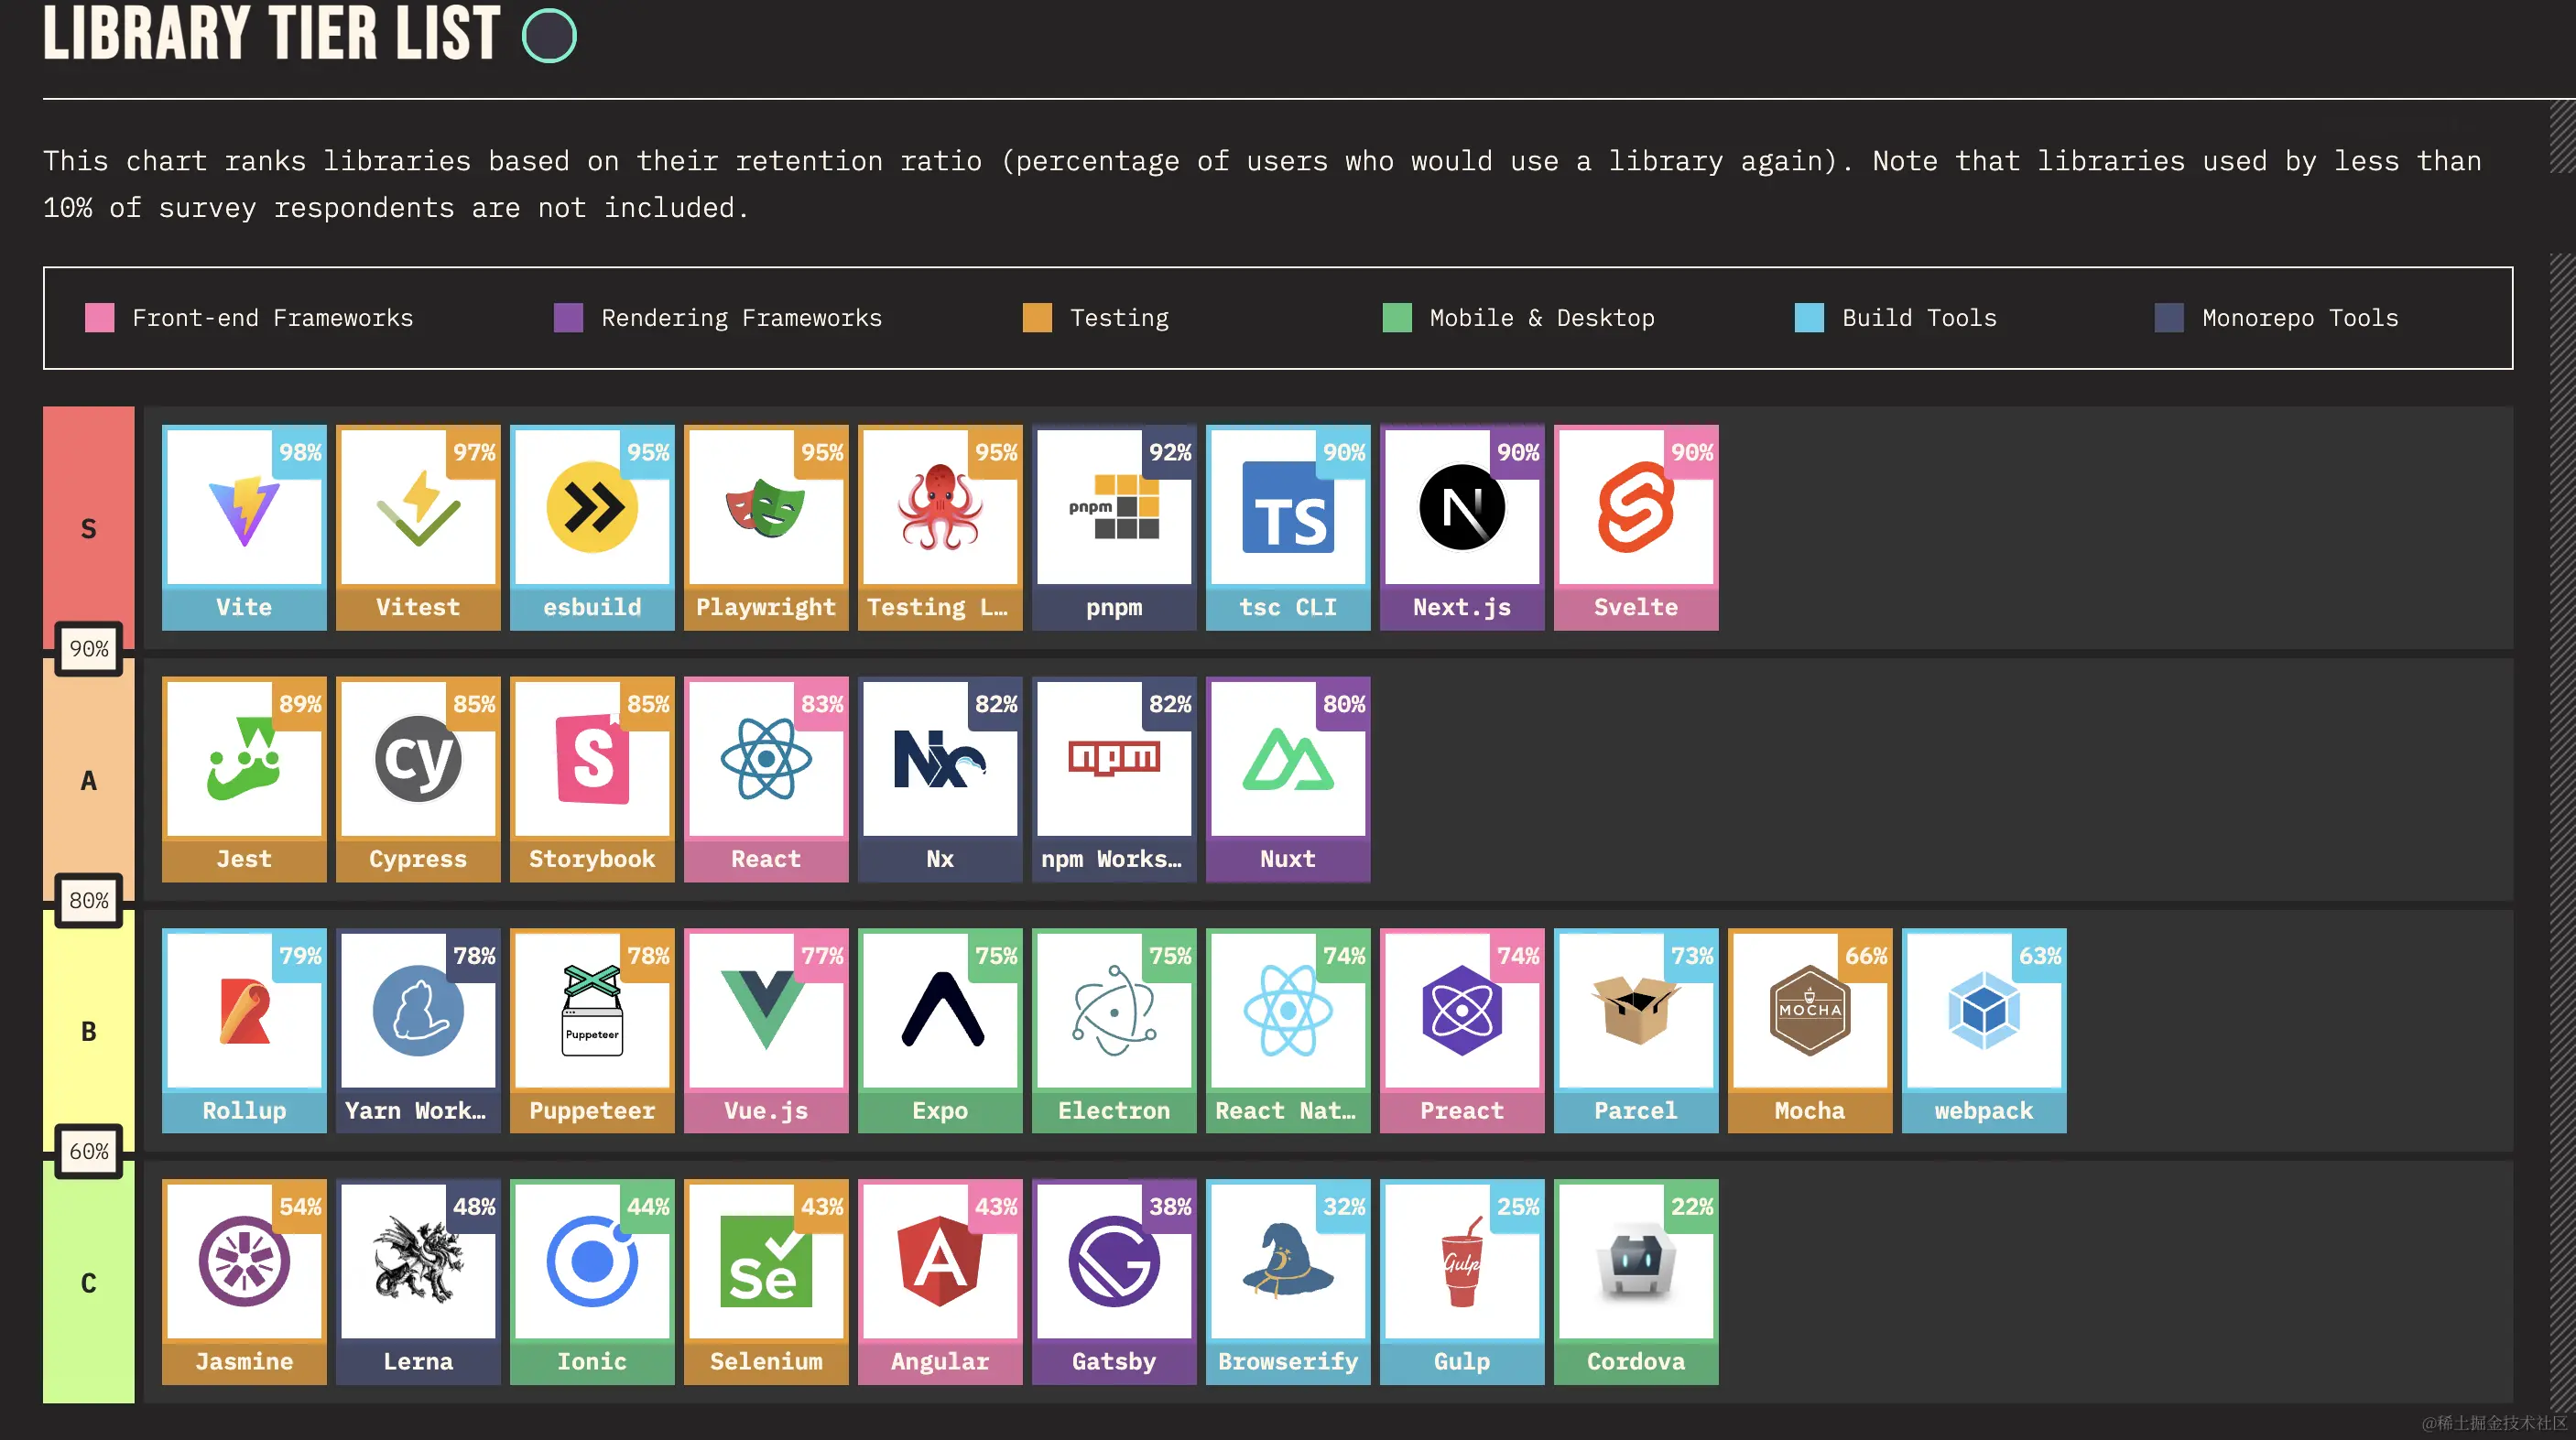
Task: Open the Next.js card
Action: click(x=1462, y=527)
